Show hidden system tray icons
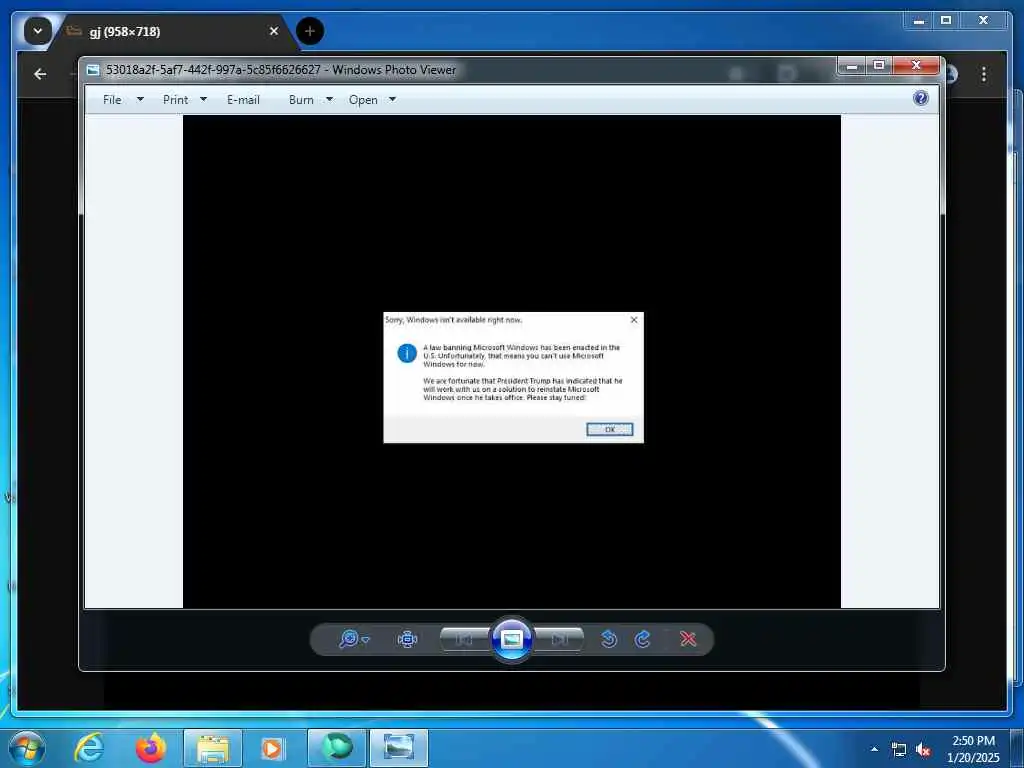1024x768 pixels. (874, 750)
